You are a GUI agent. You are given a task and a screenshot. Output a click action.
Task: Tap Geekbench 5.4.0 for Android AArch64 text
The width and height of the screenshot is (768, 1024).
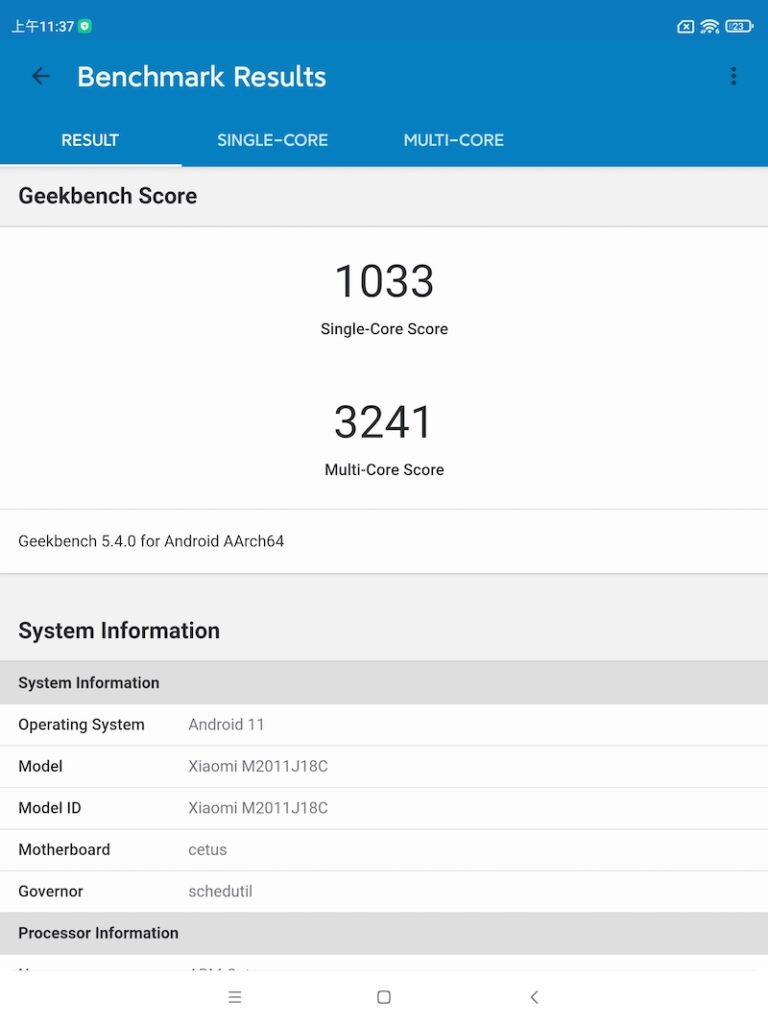click(151, 541)
